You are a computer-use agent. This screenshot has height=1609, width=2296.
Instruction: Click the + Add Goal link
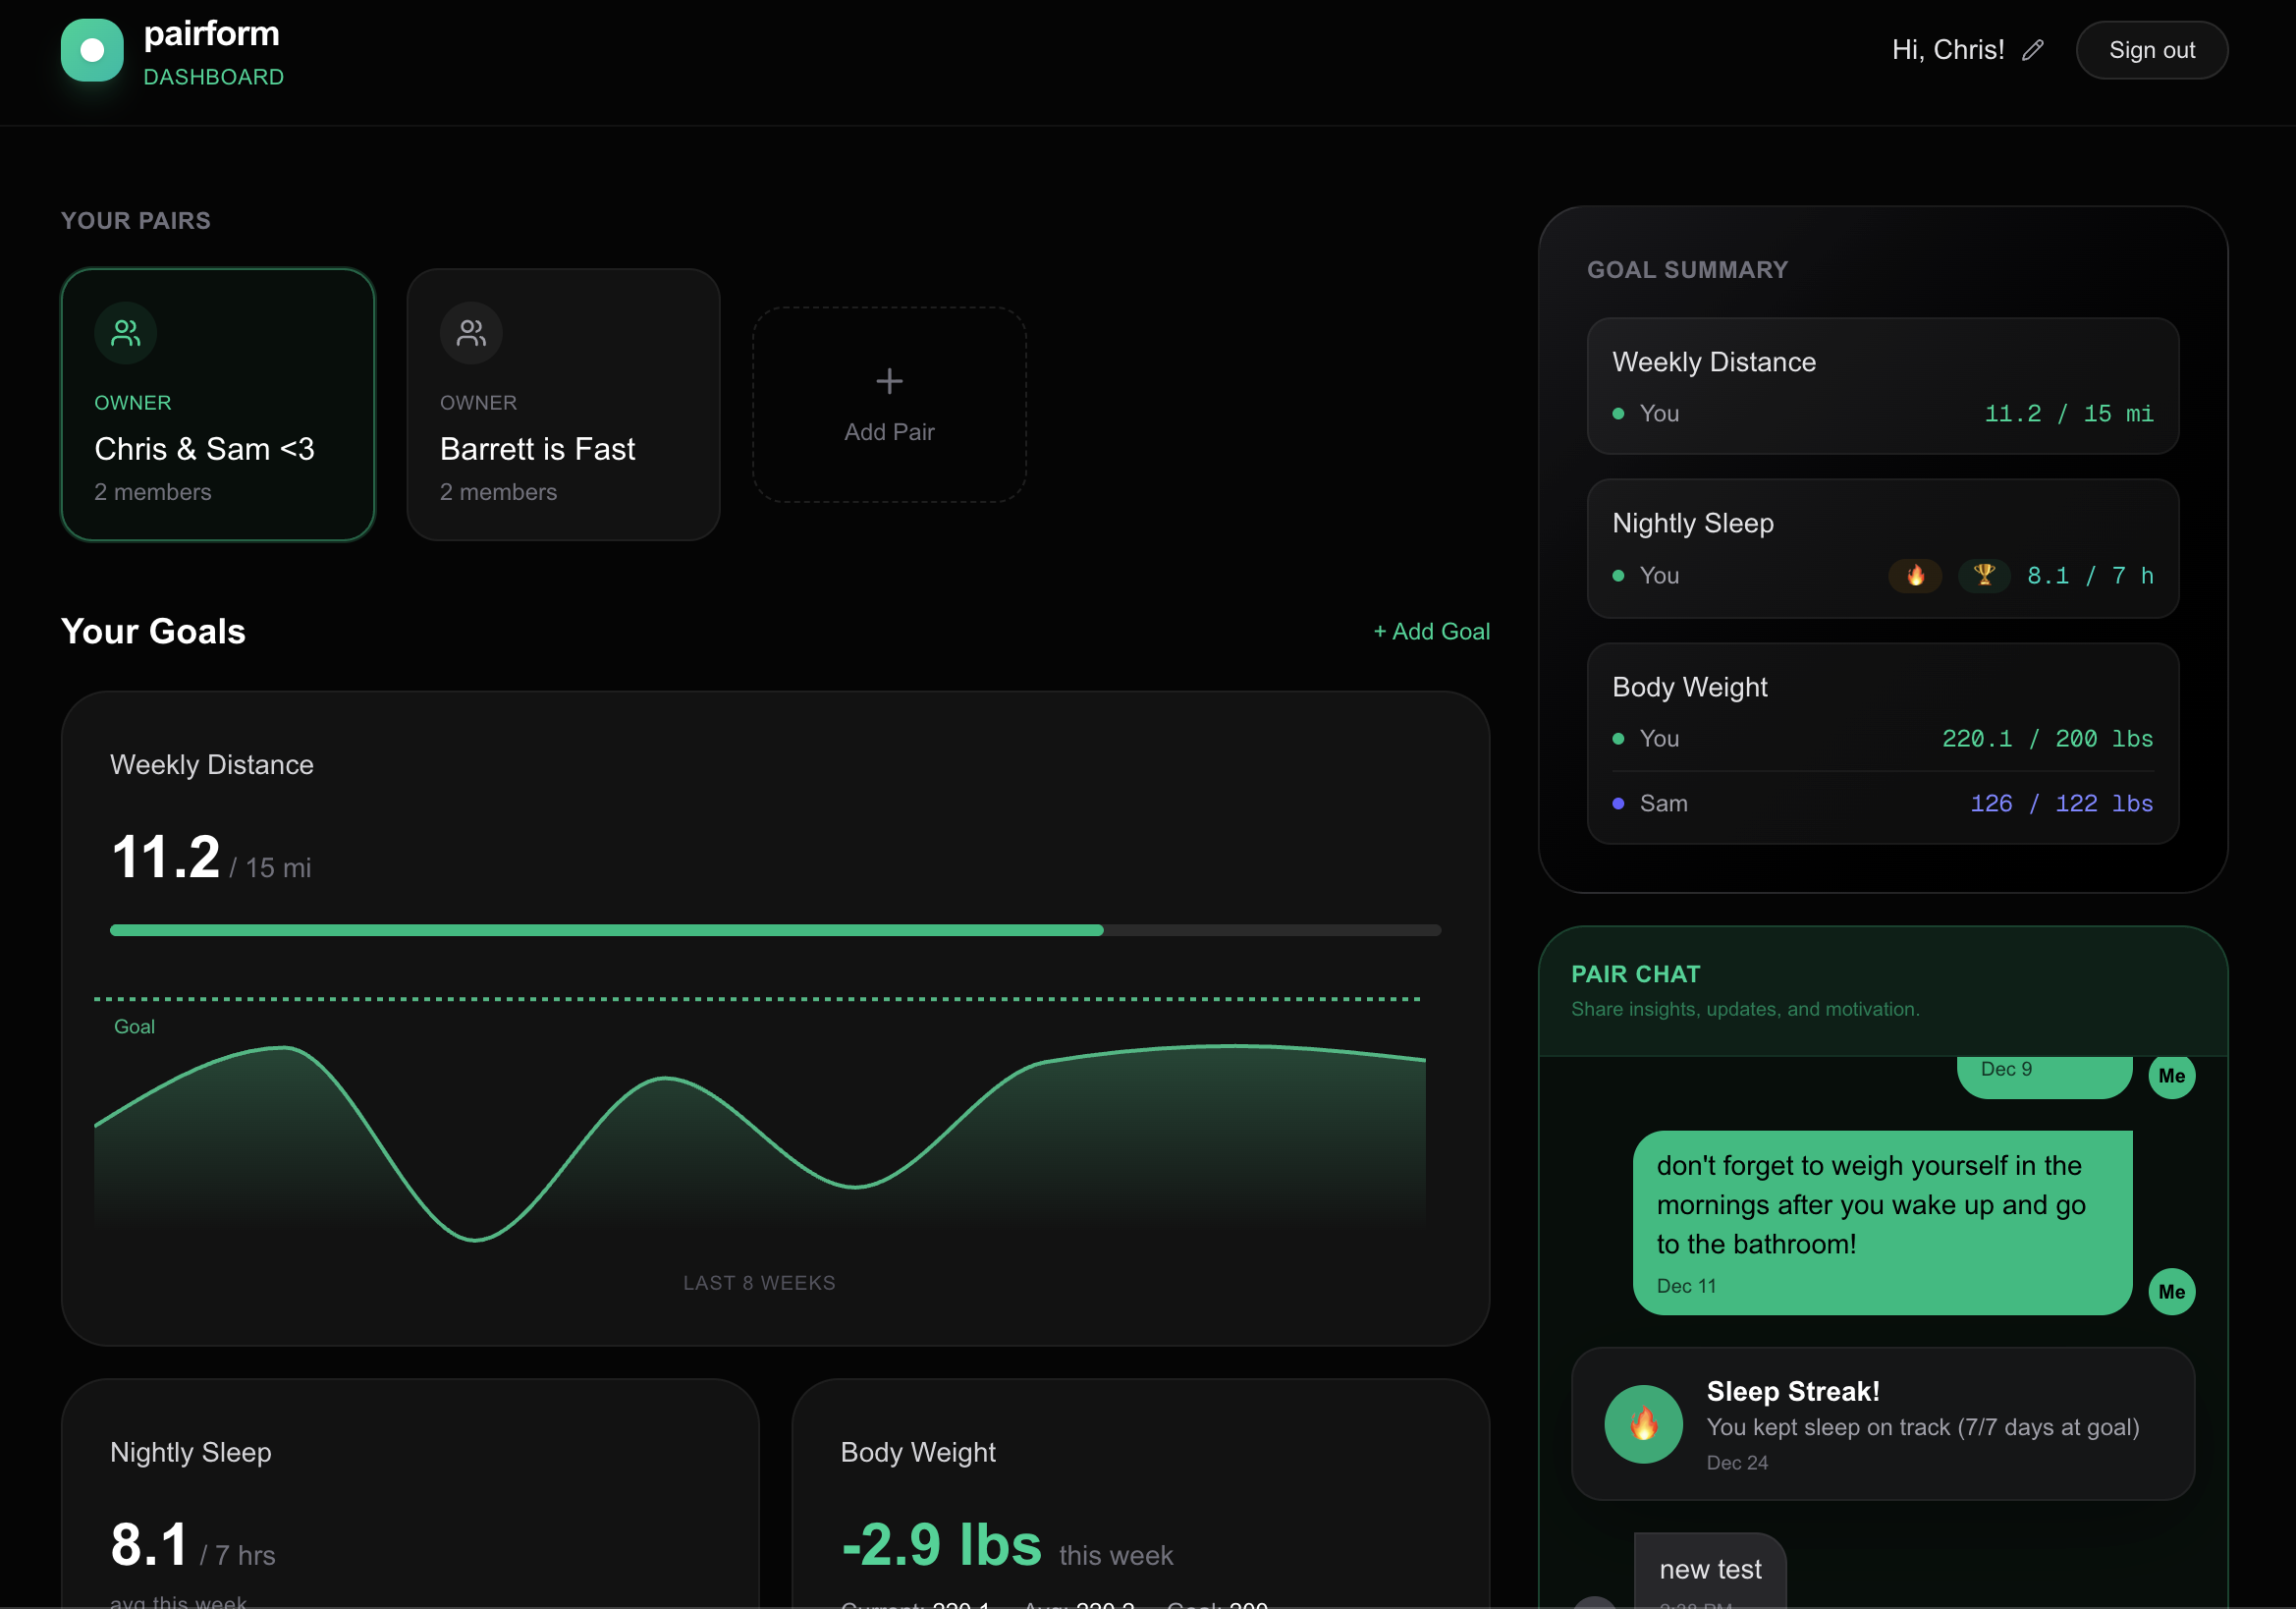(1432, 631)
